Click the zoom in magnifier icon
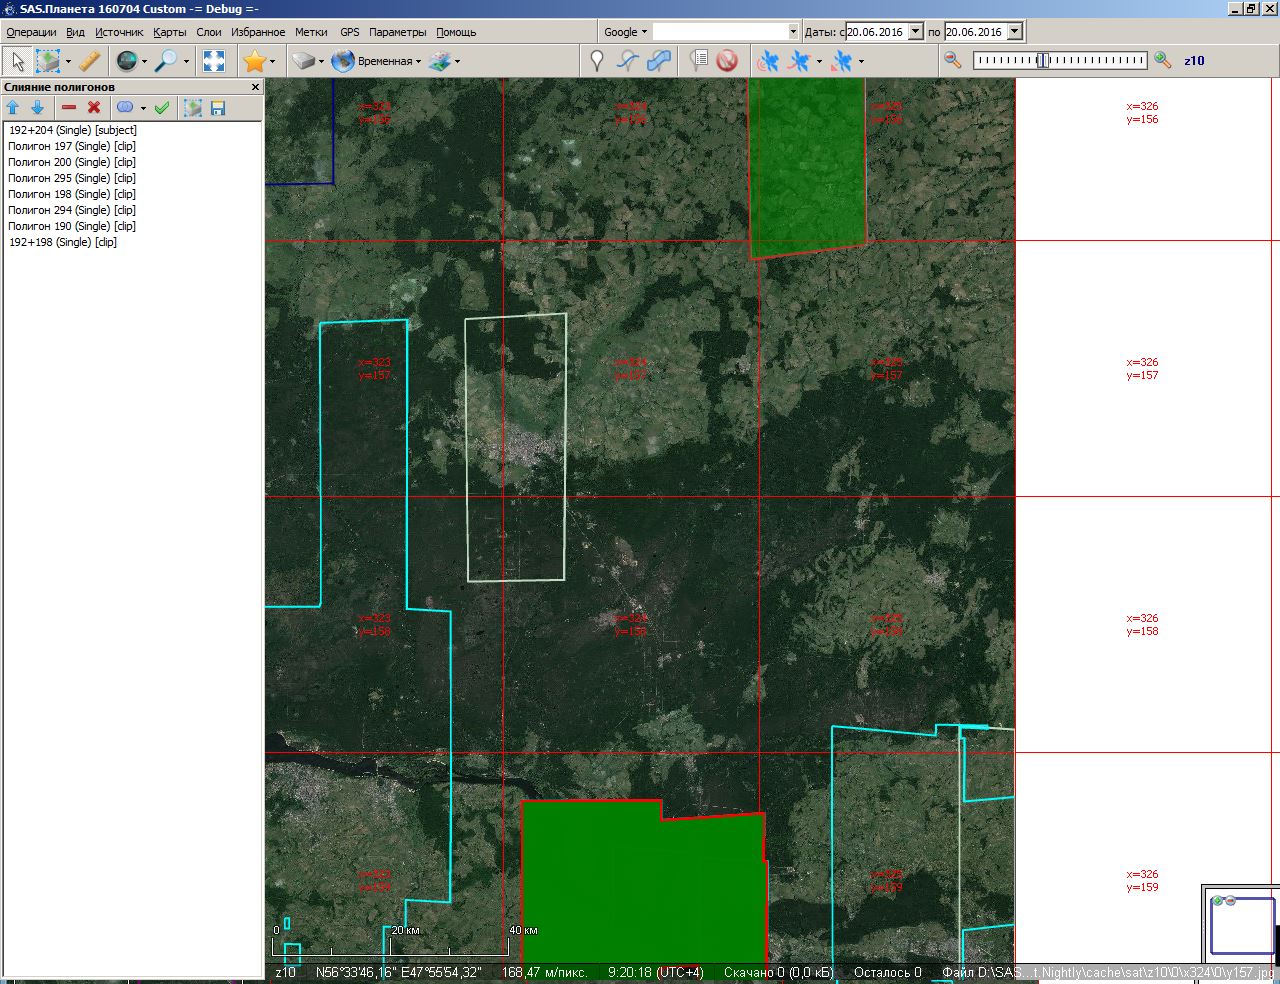 [1162, 61]
